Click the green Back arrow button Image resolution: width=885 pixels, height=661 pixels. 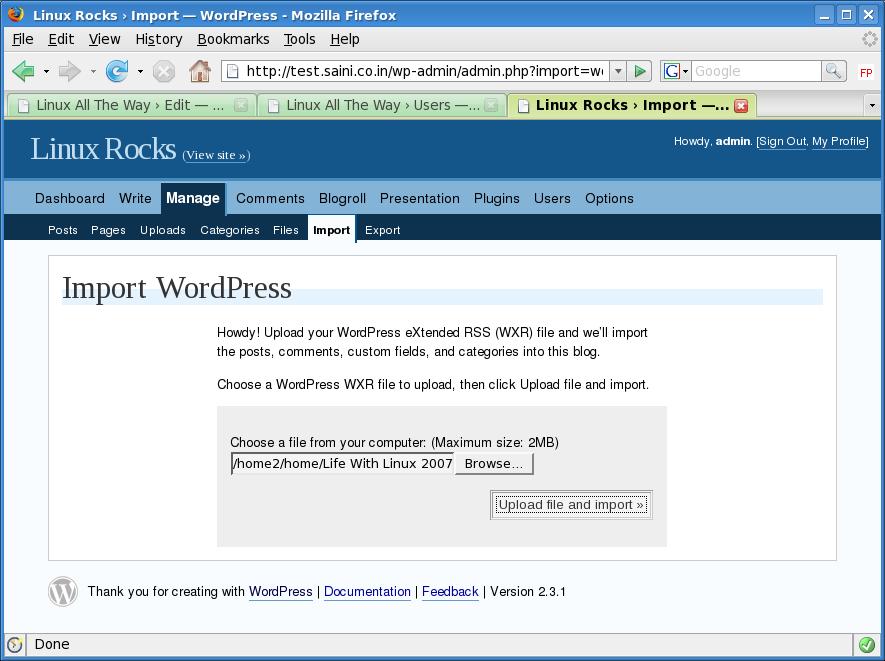24,71
